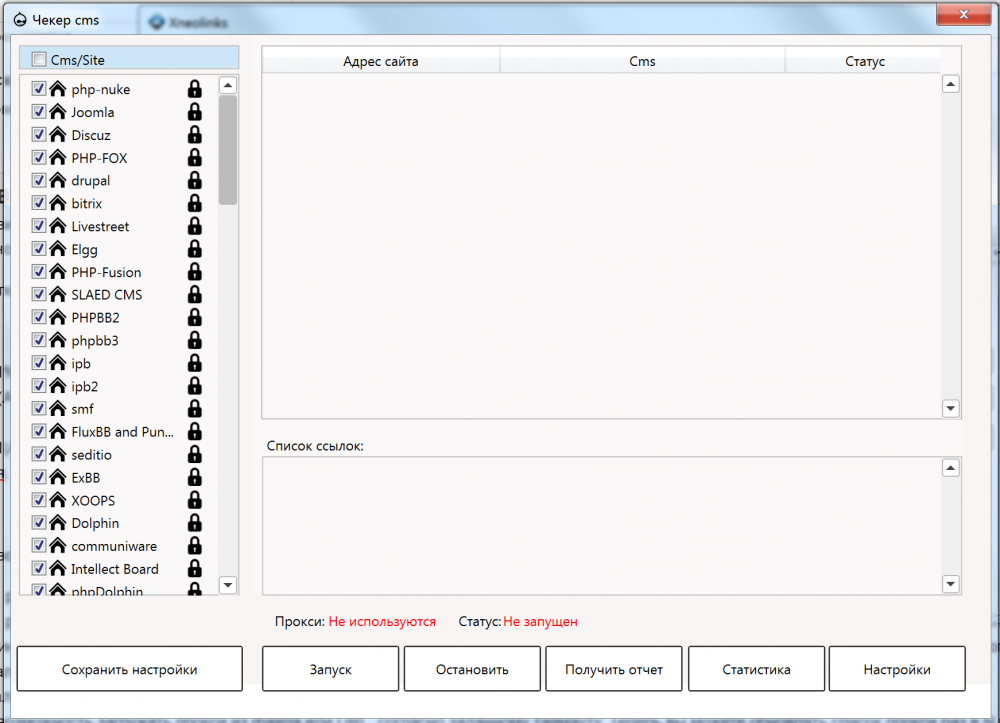Uncheck the php-nuke checkbox

pyautogui.click(x=39, y=89)
